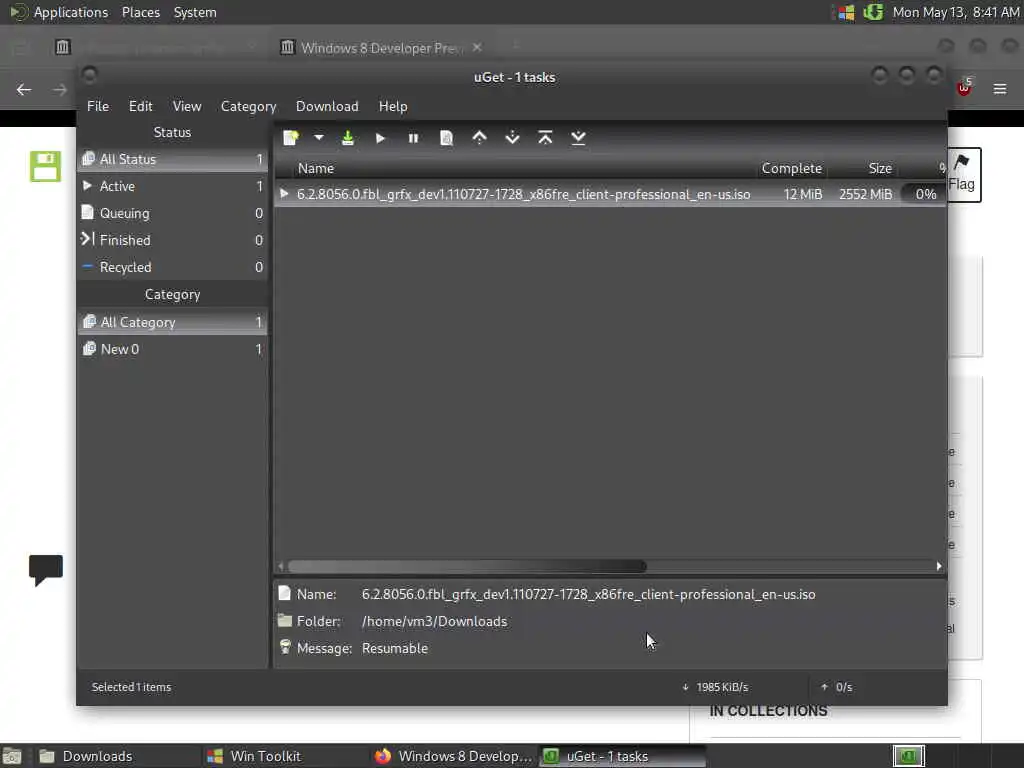Open the browser hamburger menu
The height and width of the screenshot is (768, 1024).
(x=1000, y=89)
